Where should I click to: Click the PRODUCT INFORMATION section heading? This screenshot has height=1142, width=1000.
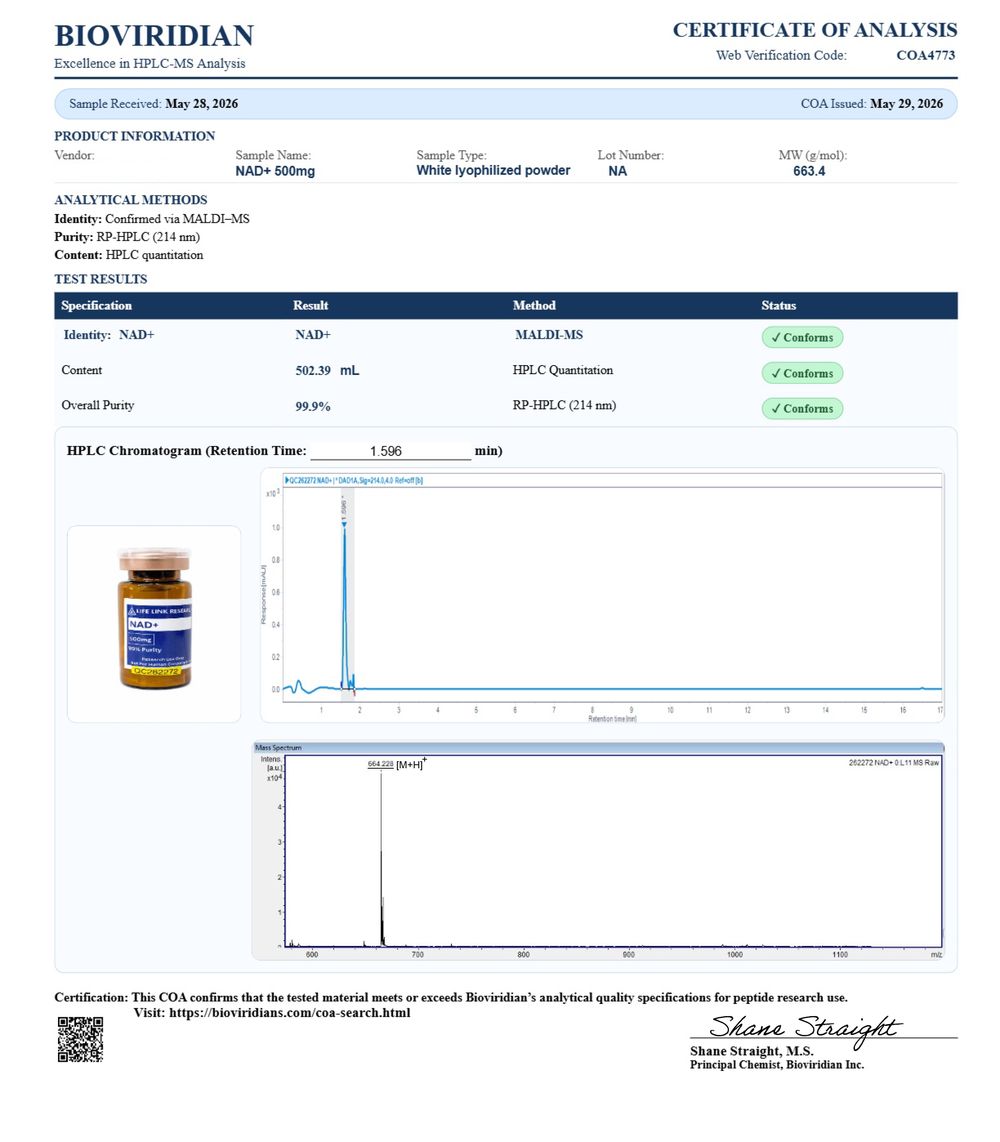pos(135,136)
